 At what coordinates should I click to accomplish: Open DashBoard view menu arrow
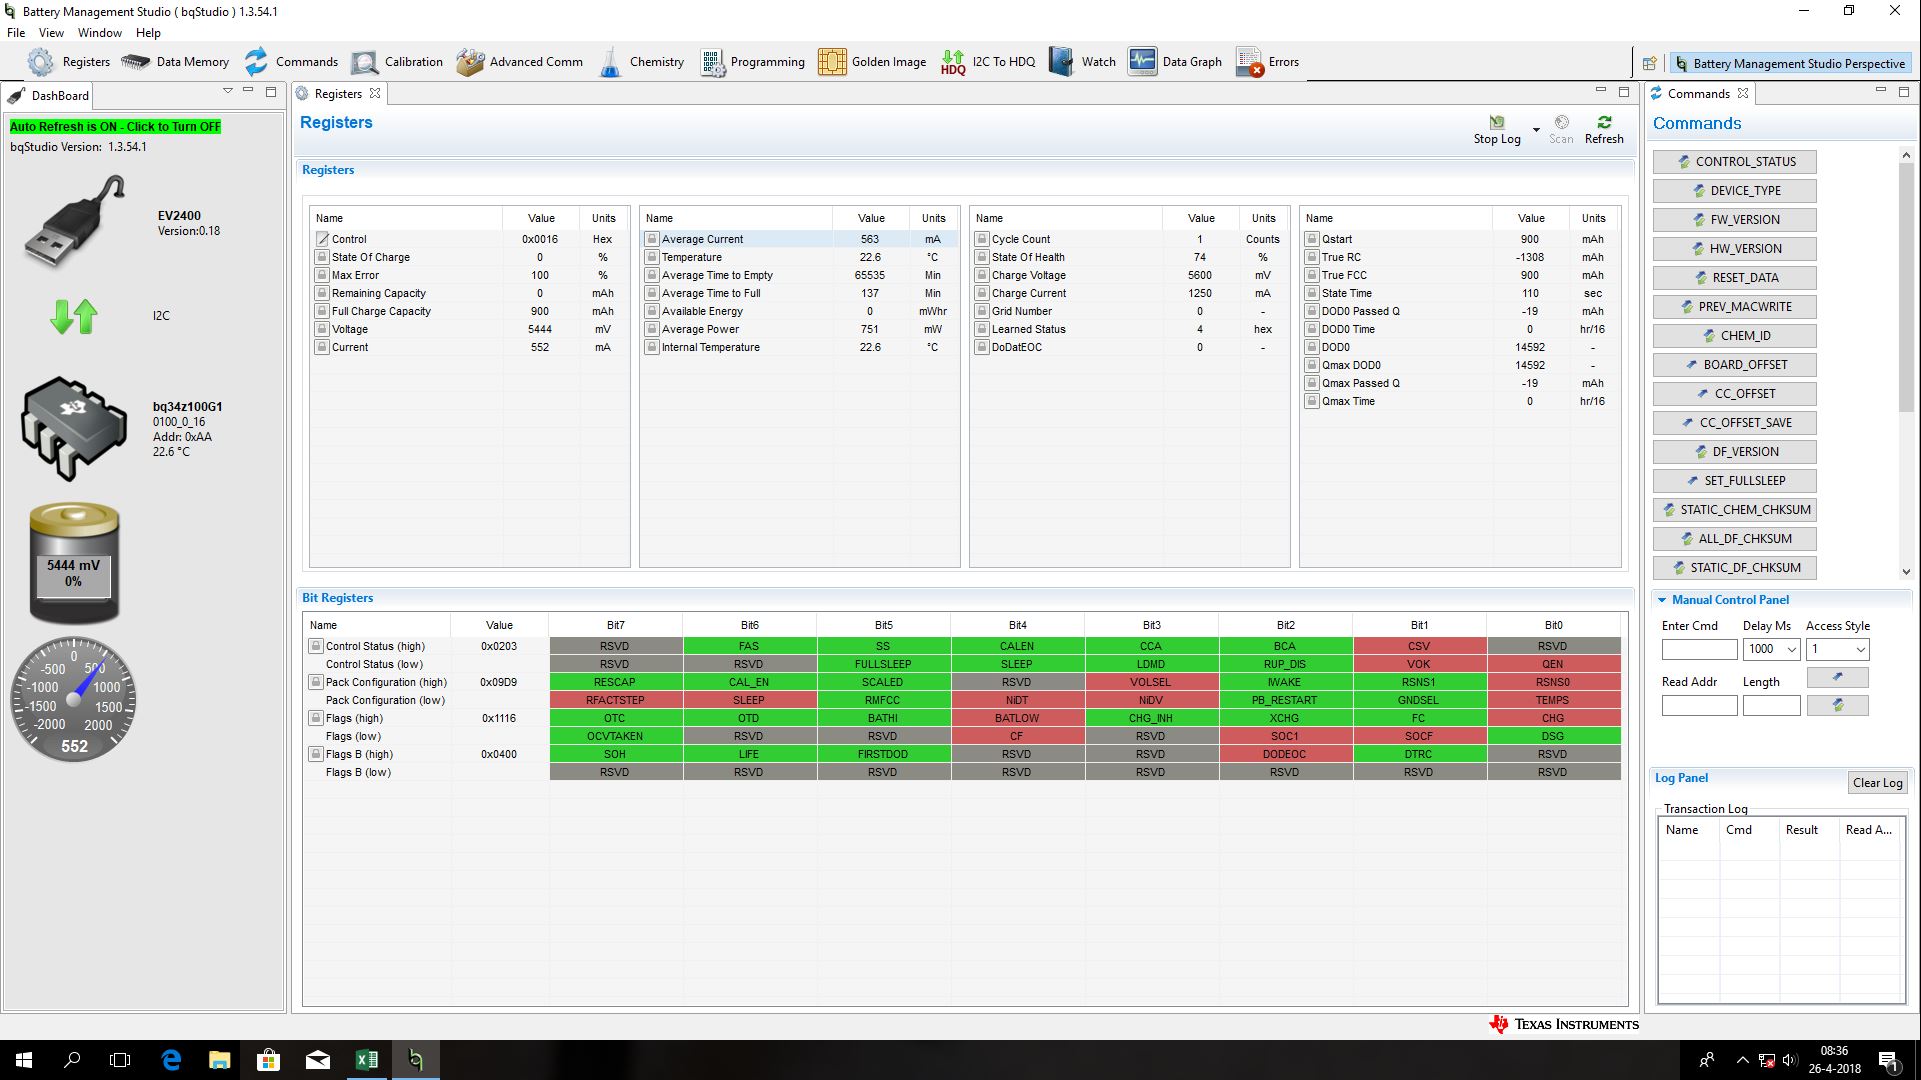[228, 91]
